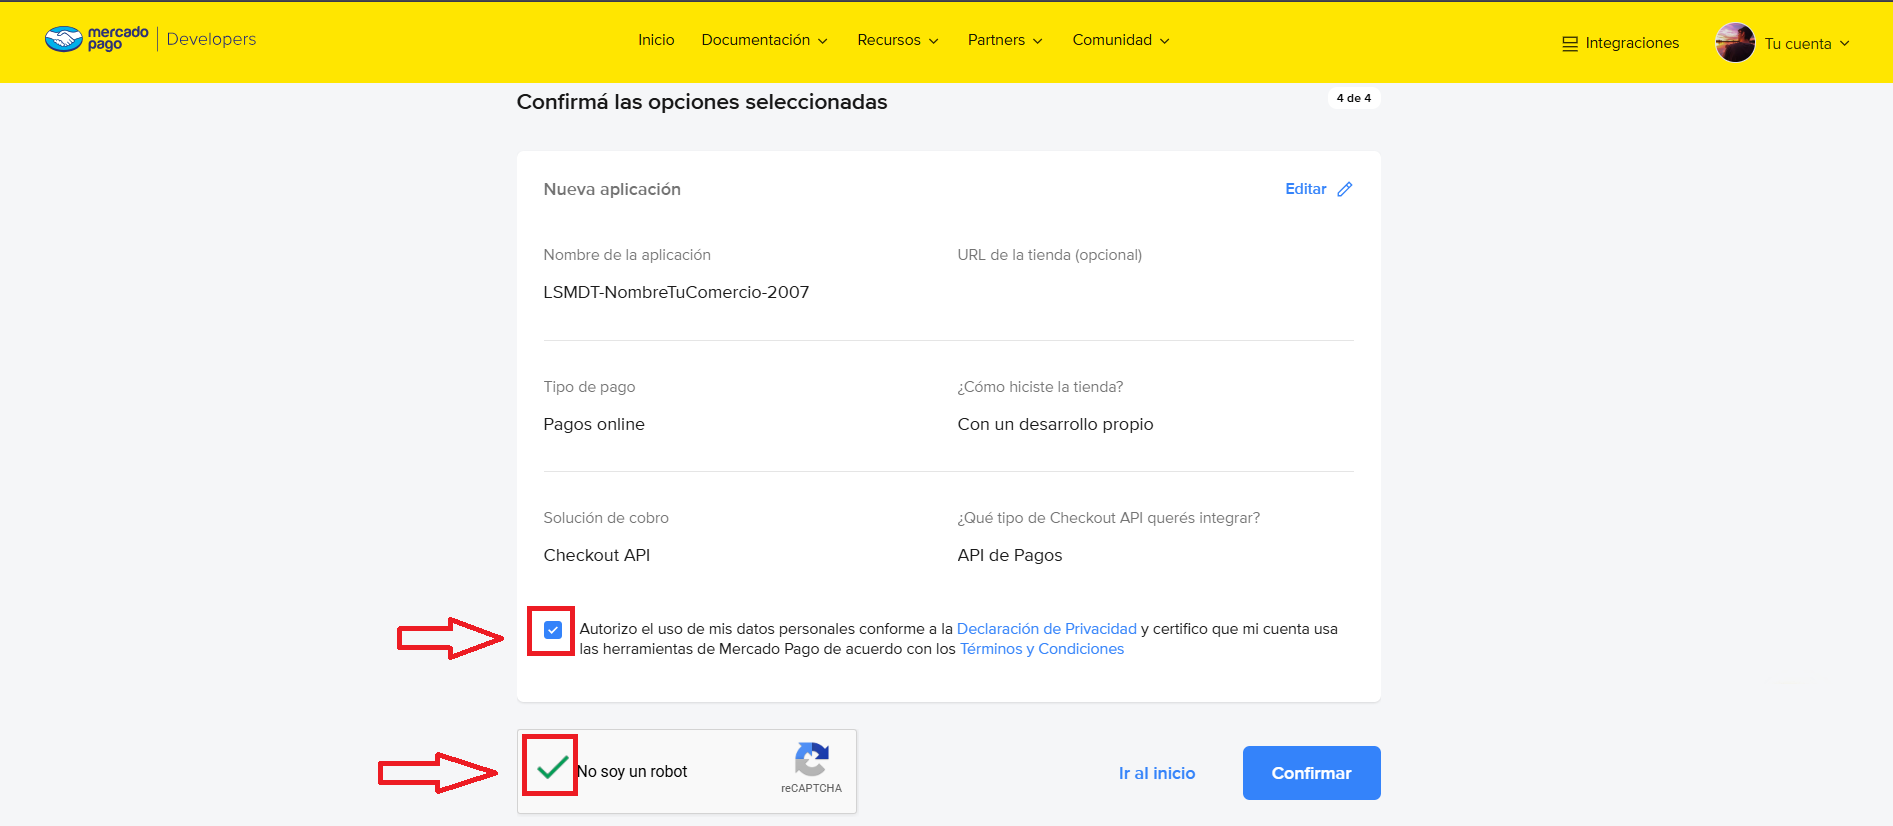Screen dimensions: 1893x826
Task: Click the account profile avatar
Action: pyautogui.click(x=1735, y=43)
